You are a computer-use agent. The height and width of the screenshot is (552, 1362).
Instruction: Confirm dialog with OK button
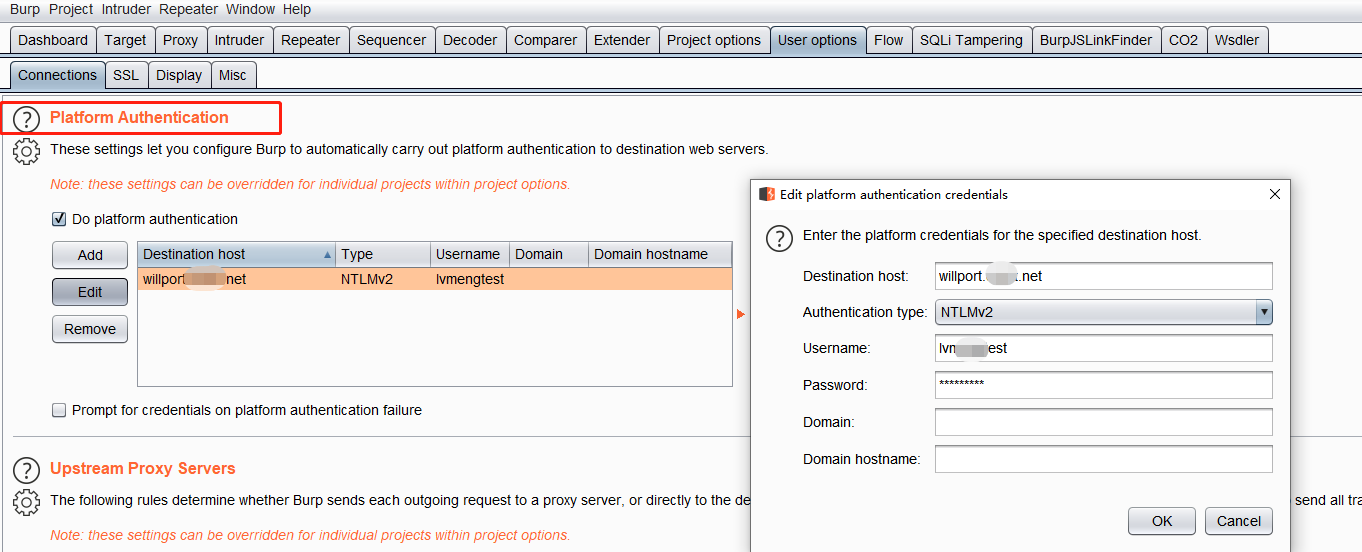(1162, 521)
